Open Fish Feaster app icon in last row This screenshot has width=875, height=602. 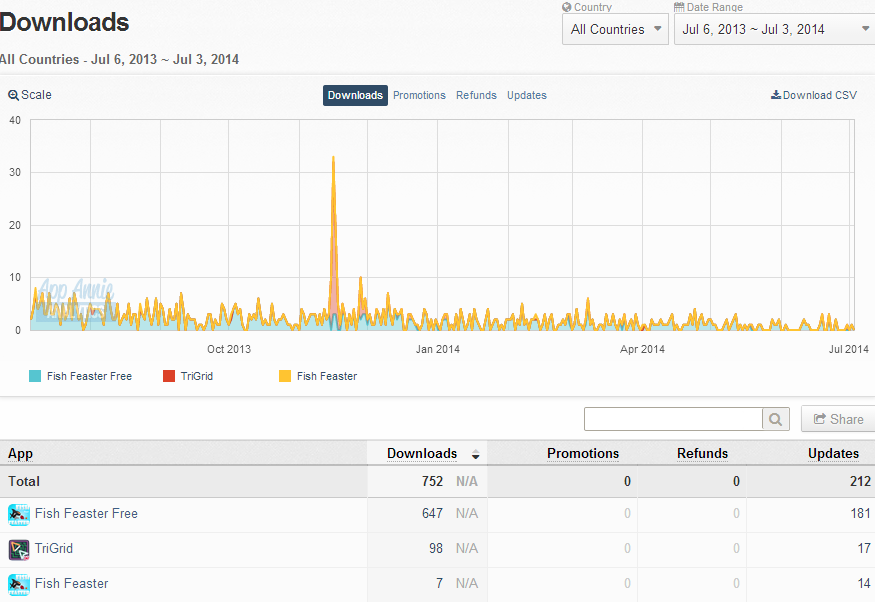point(19,584)
